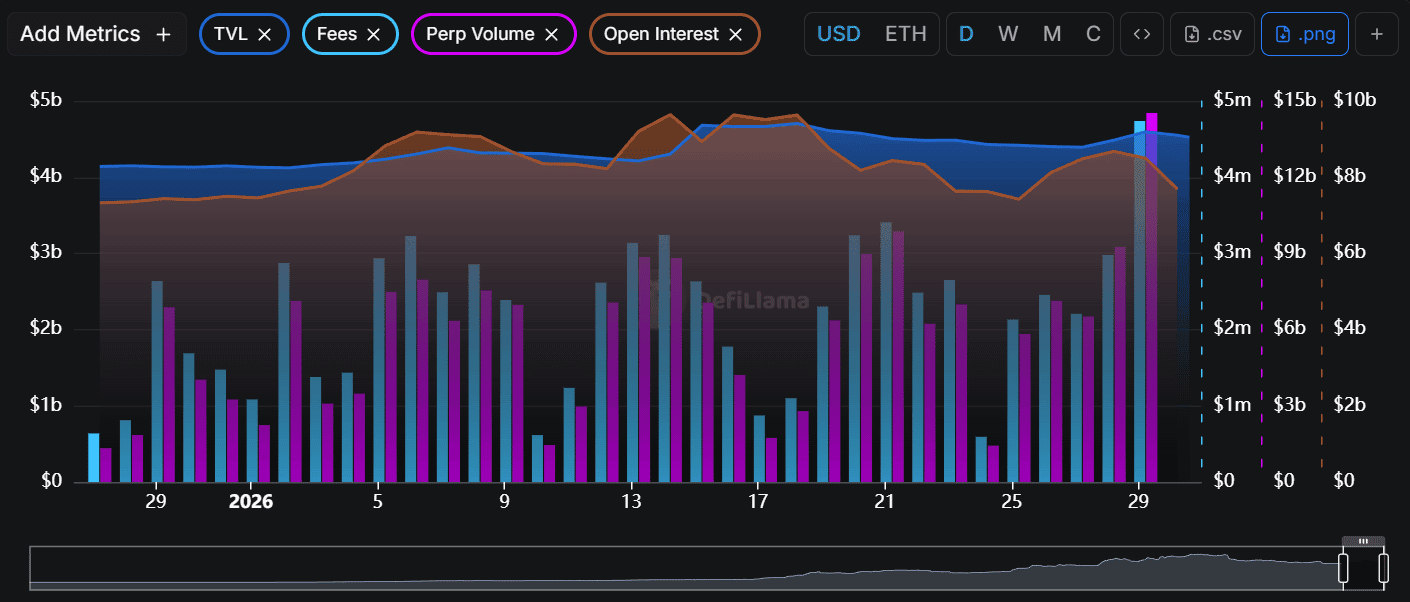1410x602 pixels.
Task: Remove Perp Volume metric using X icon
Action: 551,34
